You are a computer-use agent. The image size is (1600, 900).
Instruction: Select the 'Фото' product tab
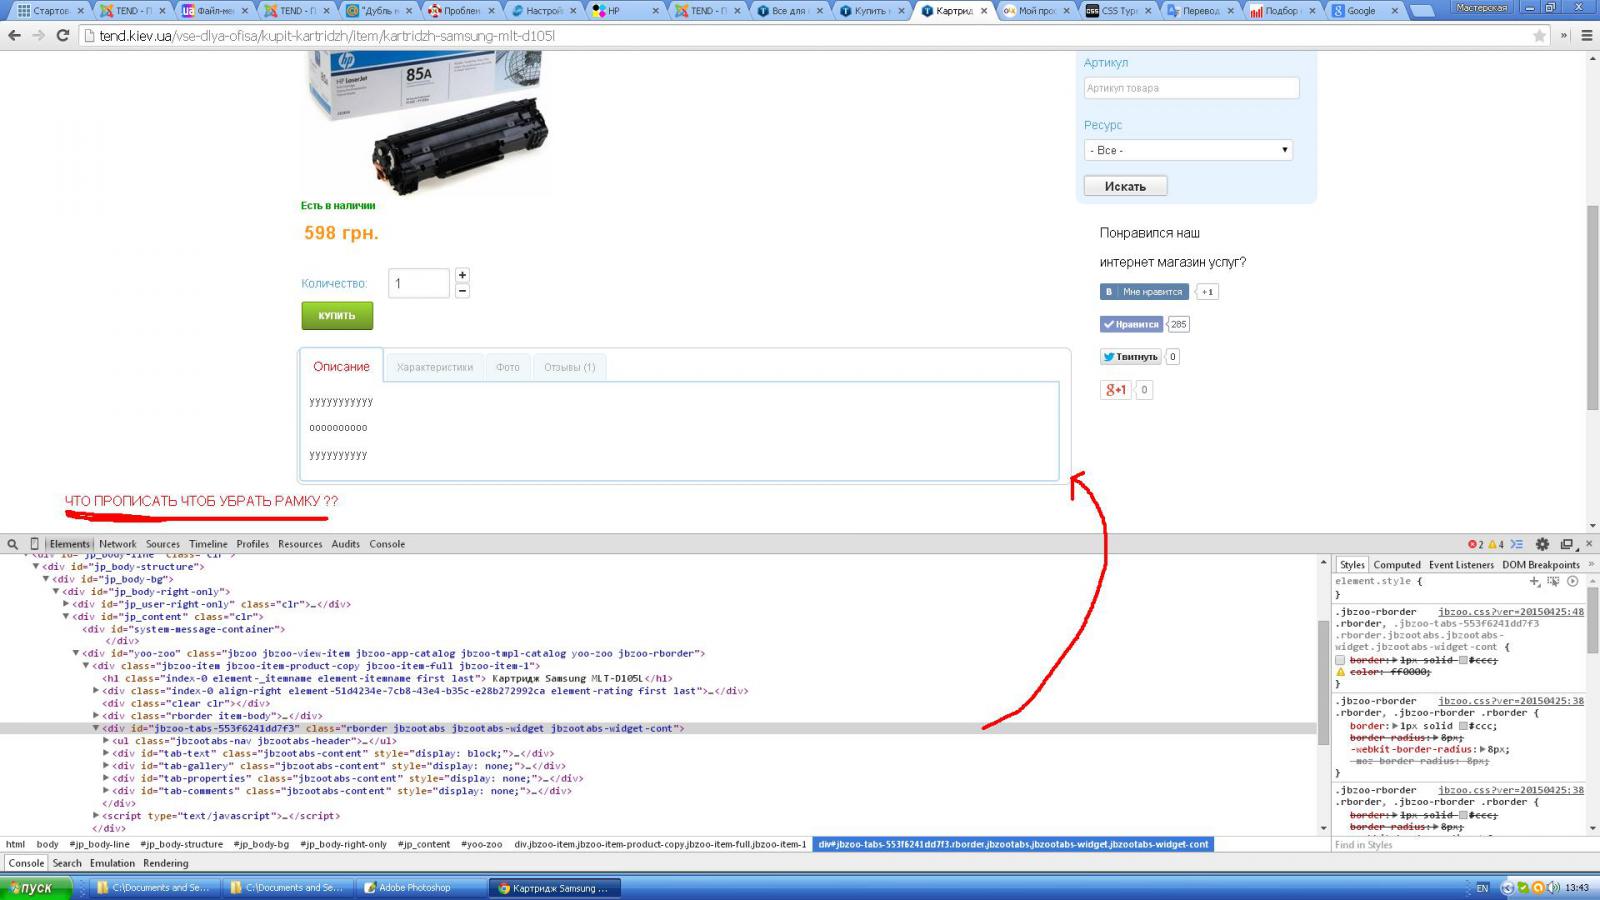point(508,367)
